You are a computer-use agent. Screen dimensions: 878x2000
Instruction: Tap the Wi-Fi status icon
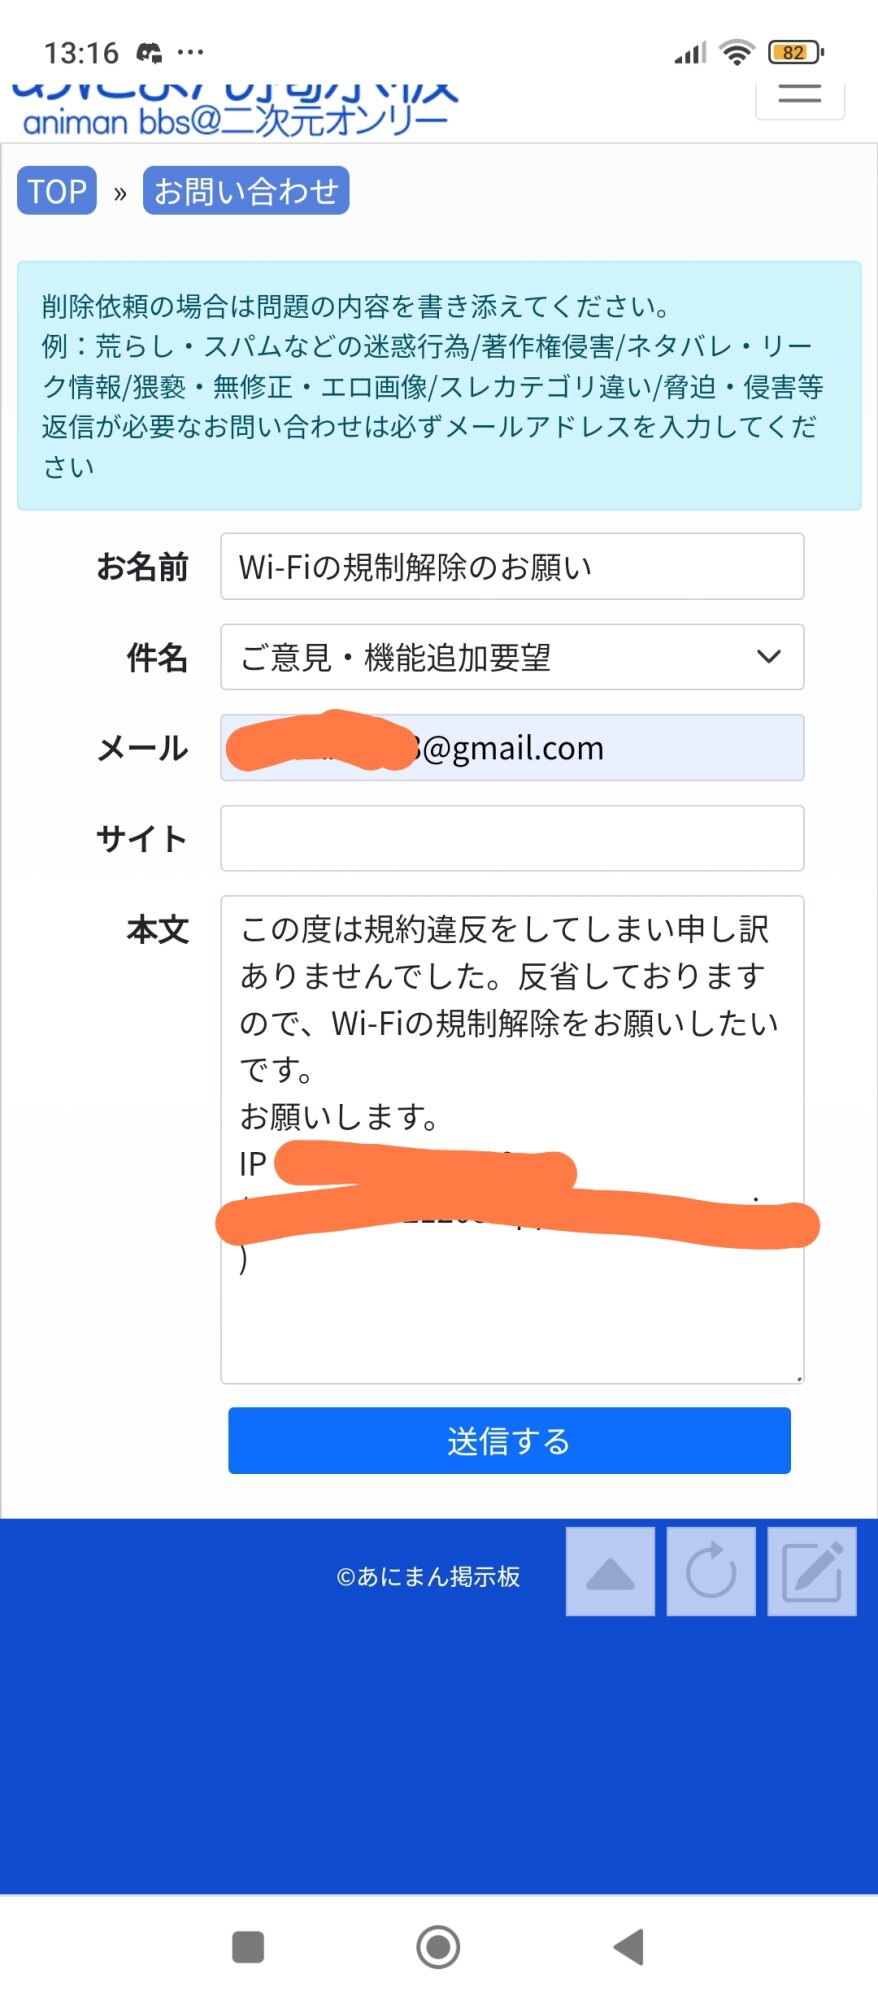737,52
